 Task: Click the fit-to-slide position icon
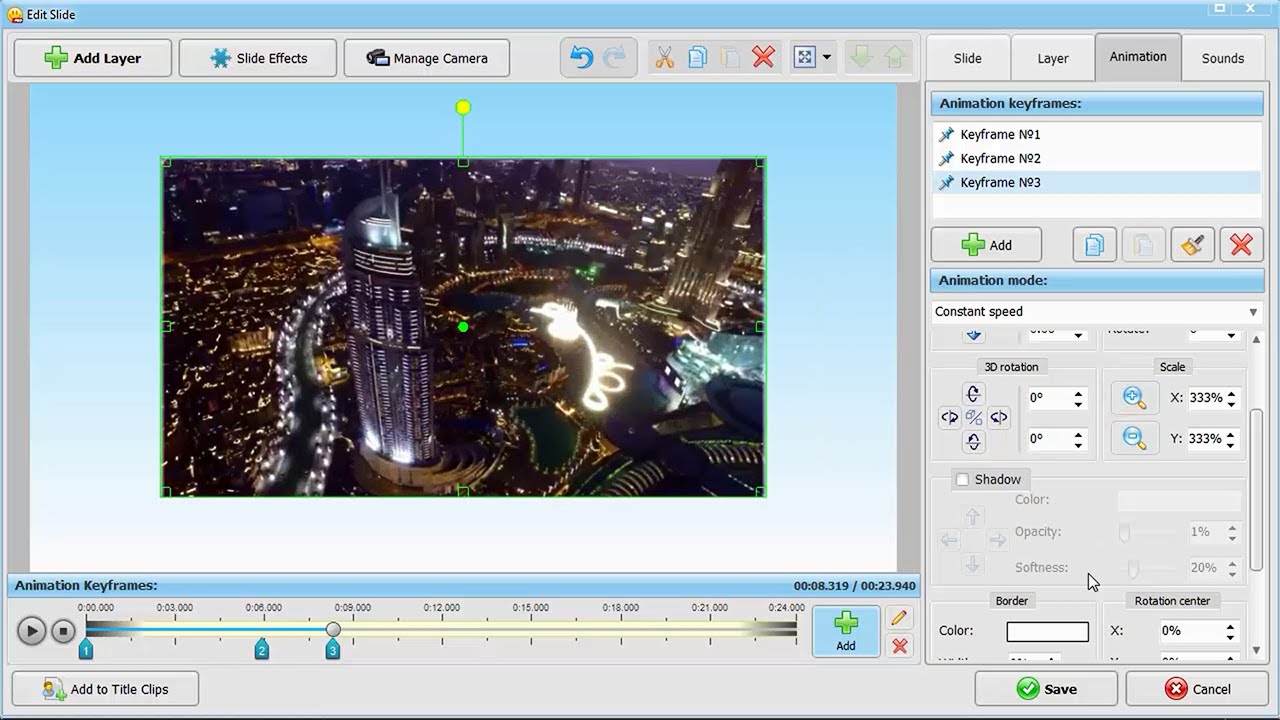pos(805,58)
